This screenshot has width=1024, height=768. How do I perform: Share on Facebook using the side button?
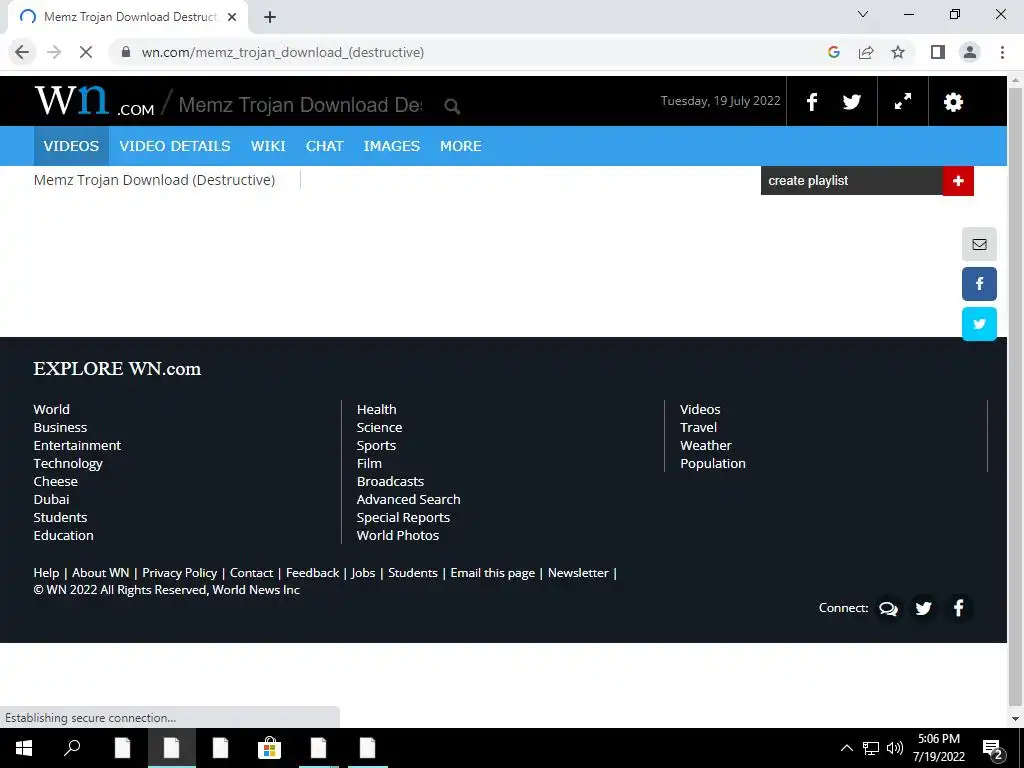[x=979, y=284]
